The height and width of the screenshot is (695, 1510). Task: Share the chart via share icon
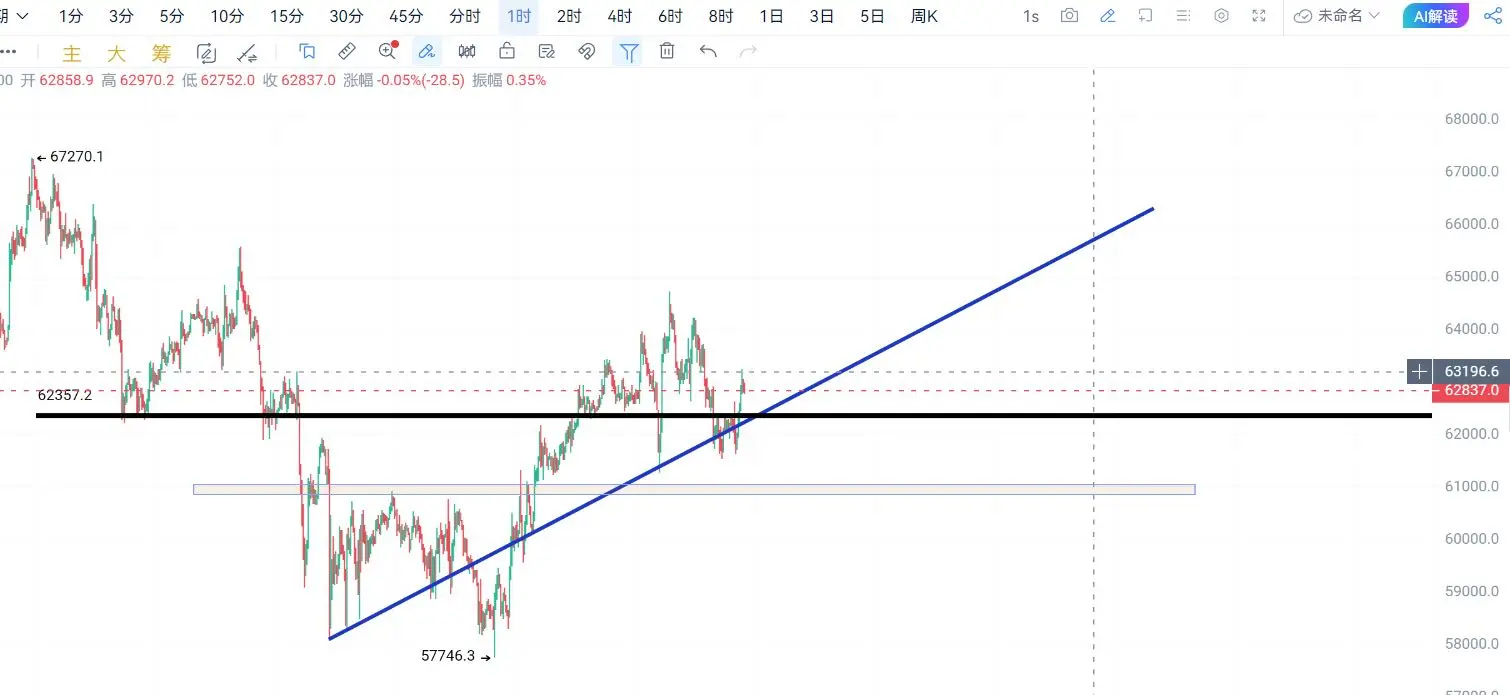click(x=1492, y=16)
